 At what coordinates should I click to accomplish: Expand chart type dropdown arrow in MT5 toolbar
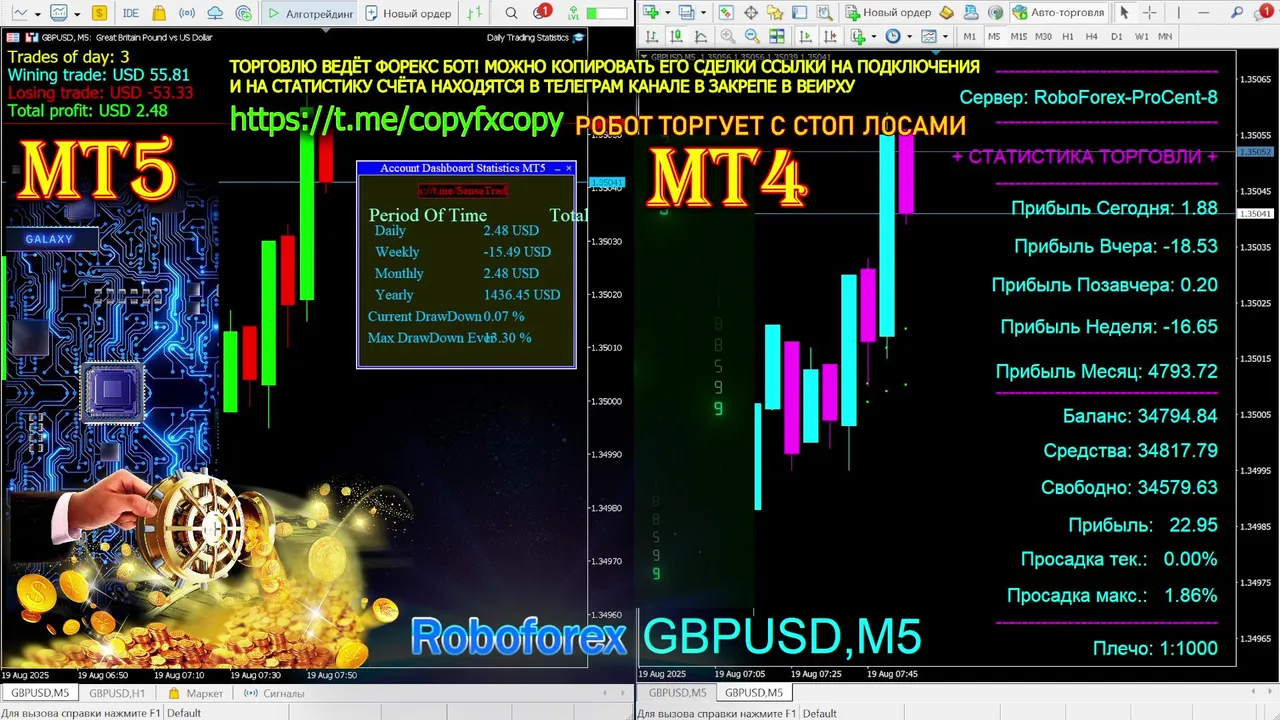click(37, 14)
